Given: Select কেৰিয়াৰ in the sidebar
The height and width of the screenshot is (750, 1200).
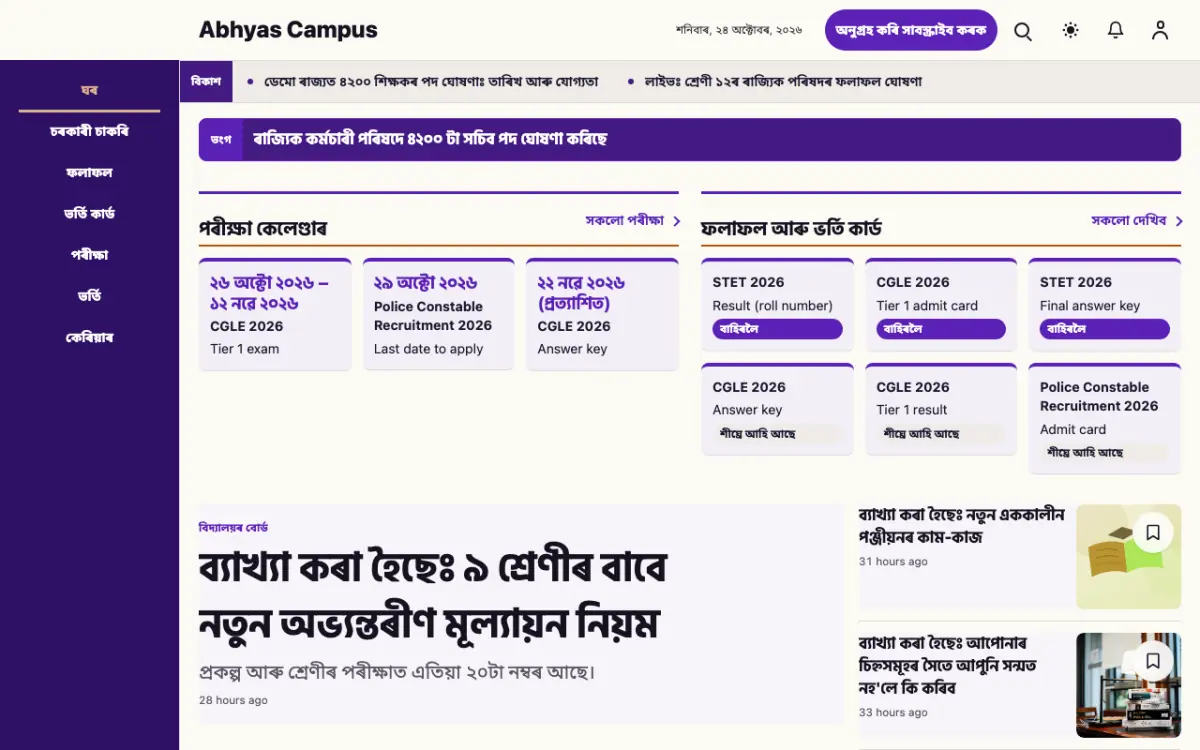Looking at the screenshot, I should point(89,337).
